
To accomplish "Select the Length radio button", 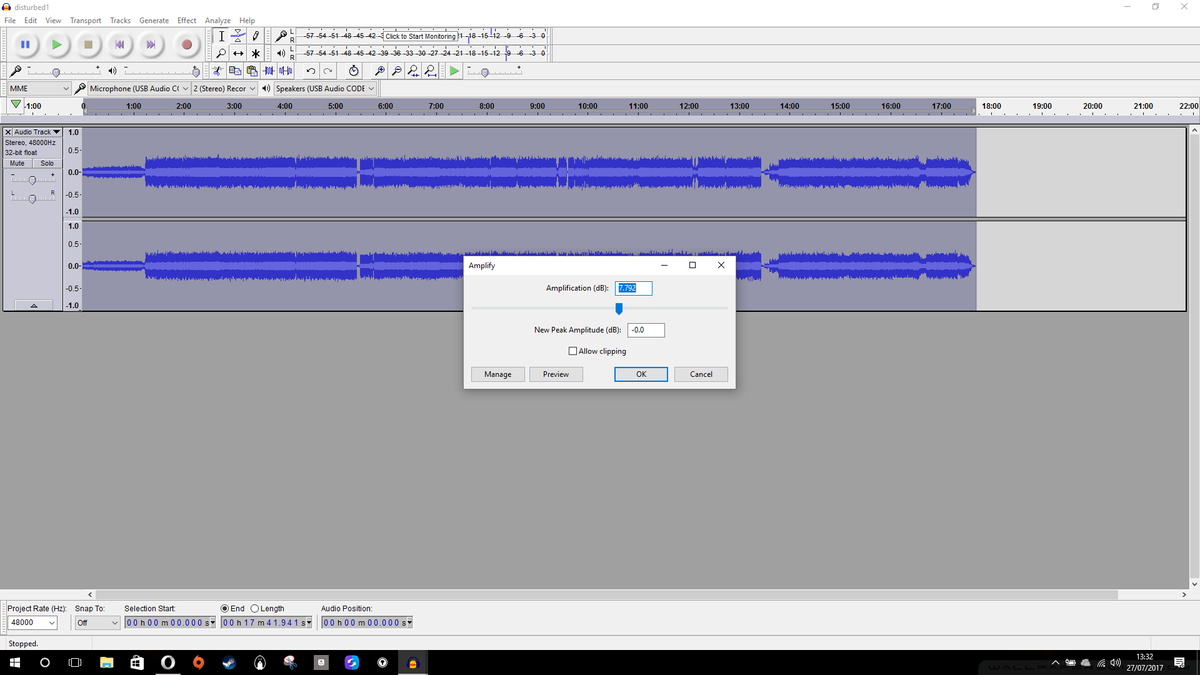I will pyautogui.click(x=256, y=608).
